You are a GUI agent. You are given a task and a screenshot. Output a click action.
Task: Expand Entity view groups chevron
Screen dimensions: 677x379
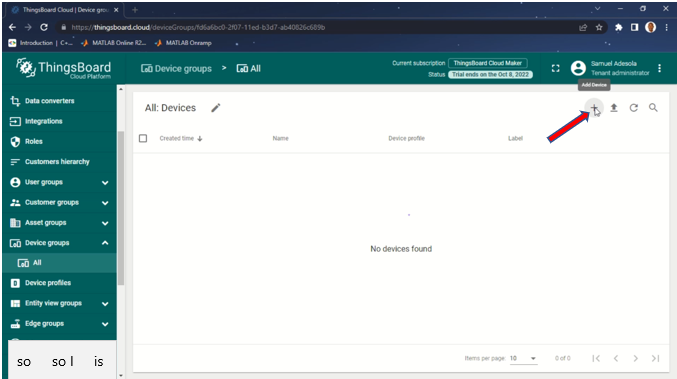pyautogui.click(x=105, y=304)
